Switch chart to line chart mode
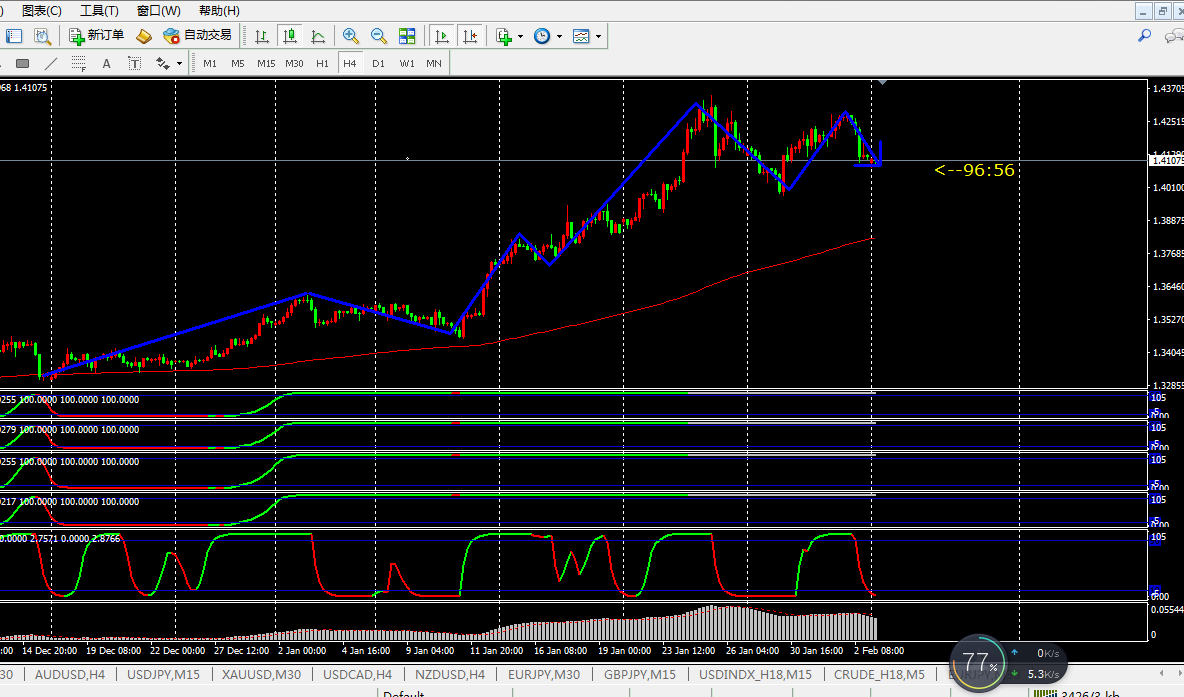The height and width of the screenshot is (697, 1184). point(318,35)
